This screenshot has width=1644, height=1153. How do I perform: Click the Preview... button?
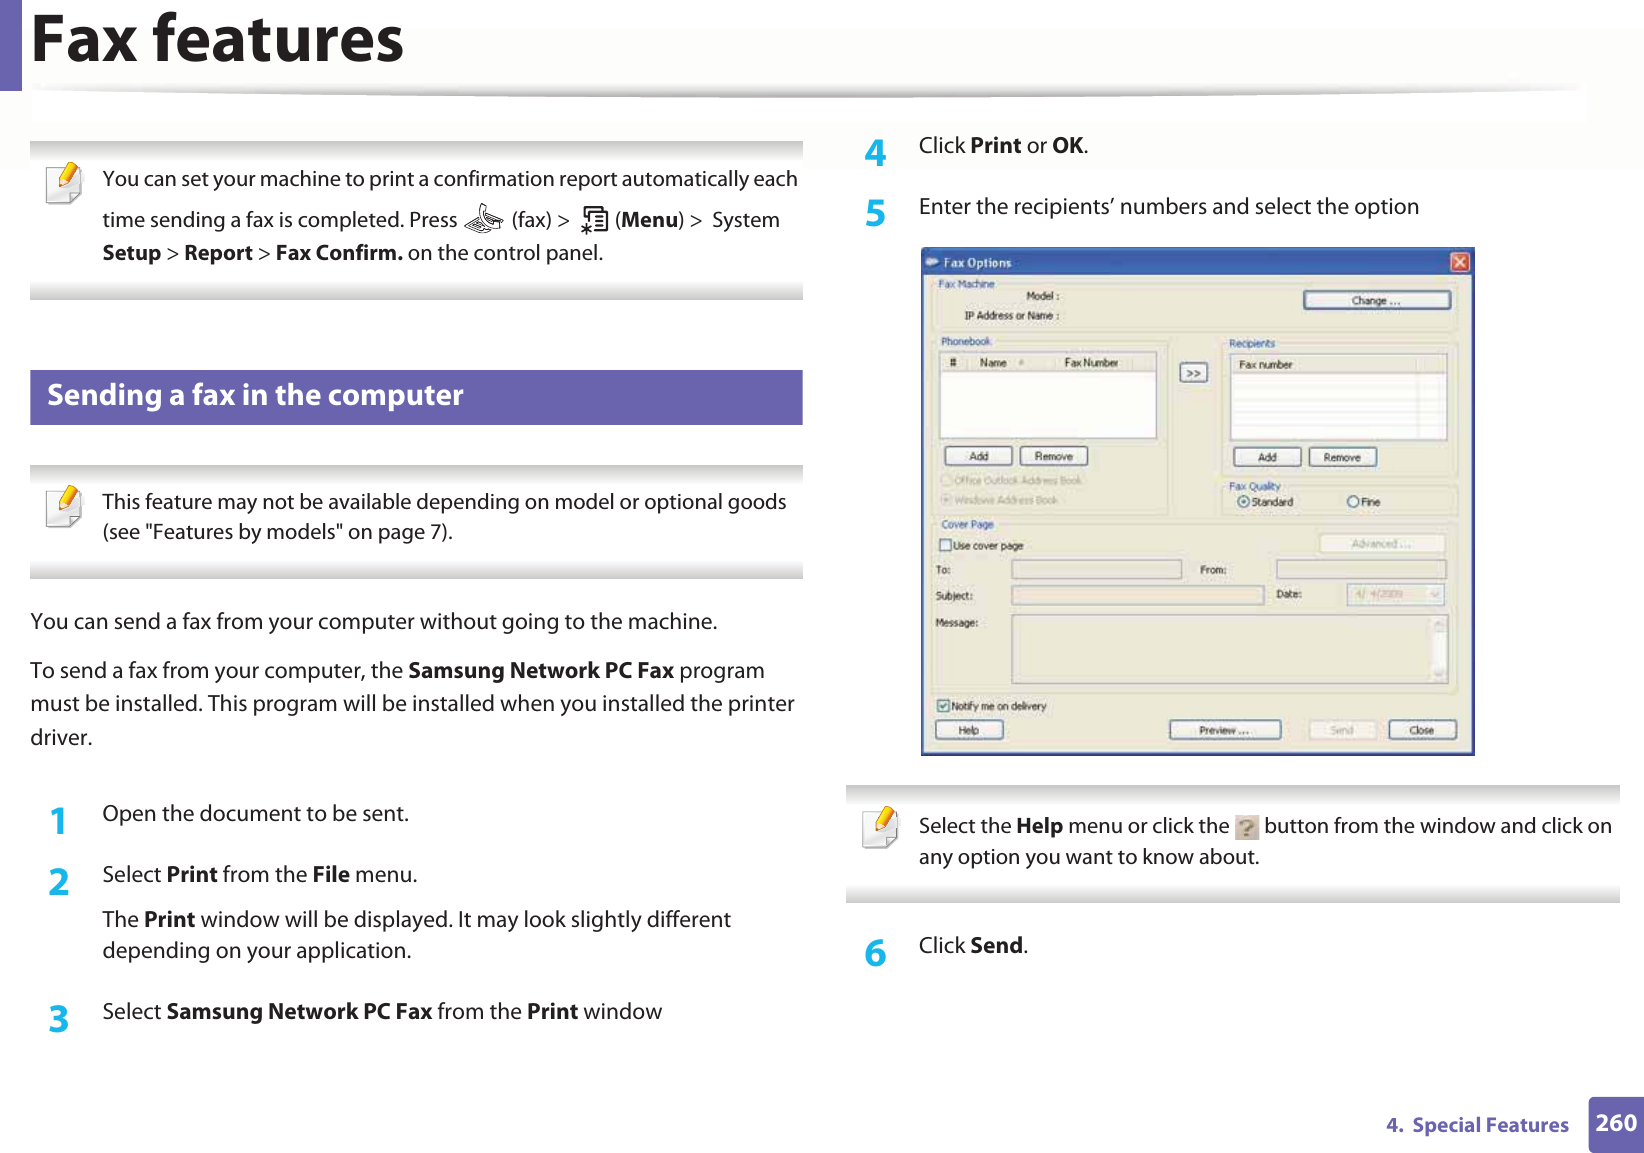pyautogui.click(x=1225, y=731)
